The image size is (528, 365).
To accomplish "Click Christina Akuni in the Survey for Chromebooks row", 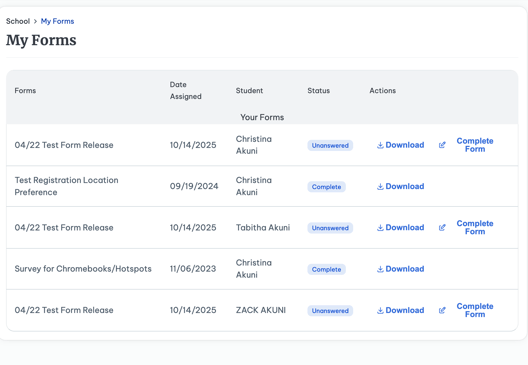I will coord(254,269).
